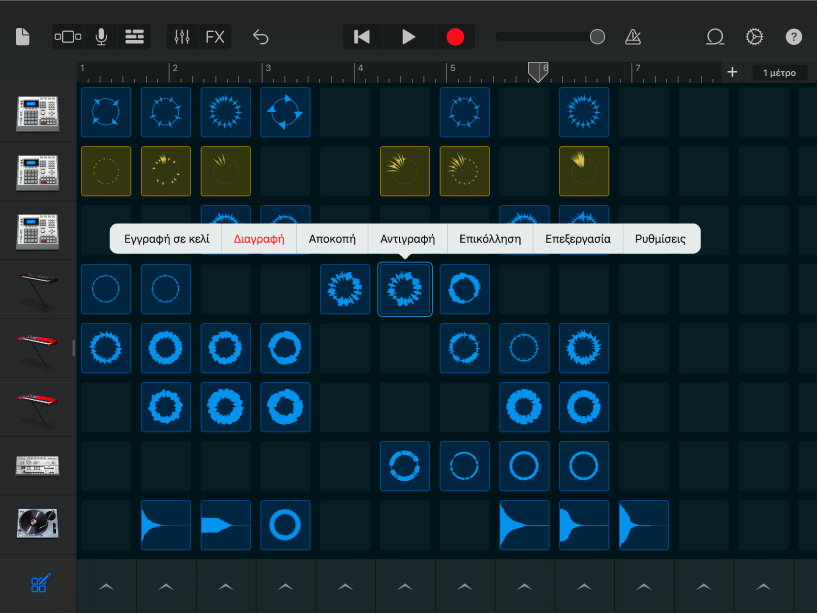Open the help question mark

[x=793, y=37]
